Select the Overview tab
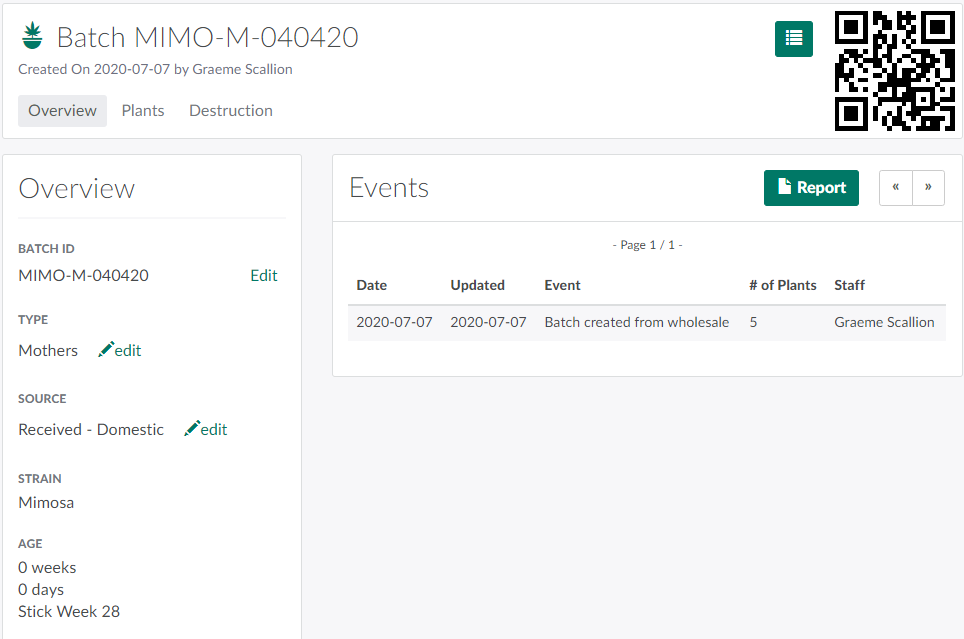Image resolution: width=964 pixels, height=639 pixels. pos(62,110)
